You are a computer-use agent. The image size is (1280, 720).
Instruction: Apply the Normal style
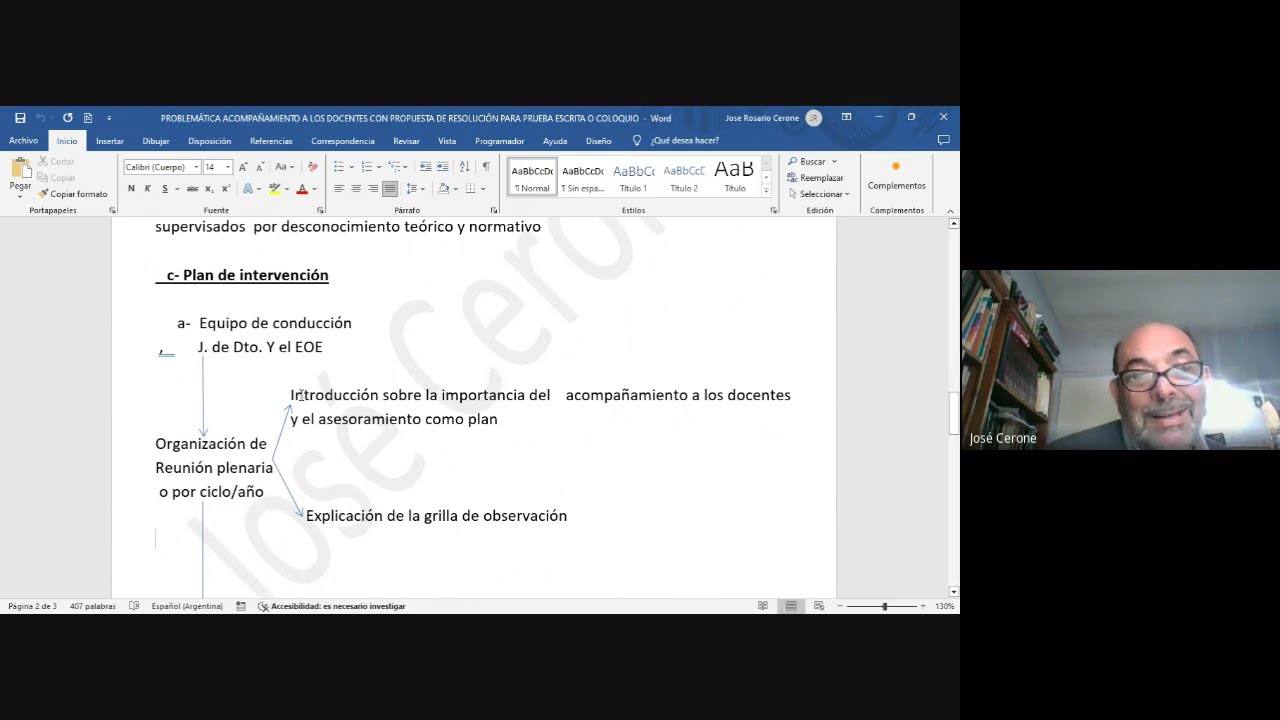pos(532,178)
